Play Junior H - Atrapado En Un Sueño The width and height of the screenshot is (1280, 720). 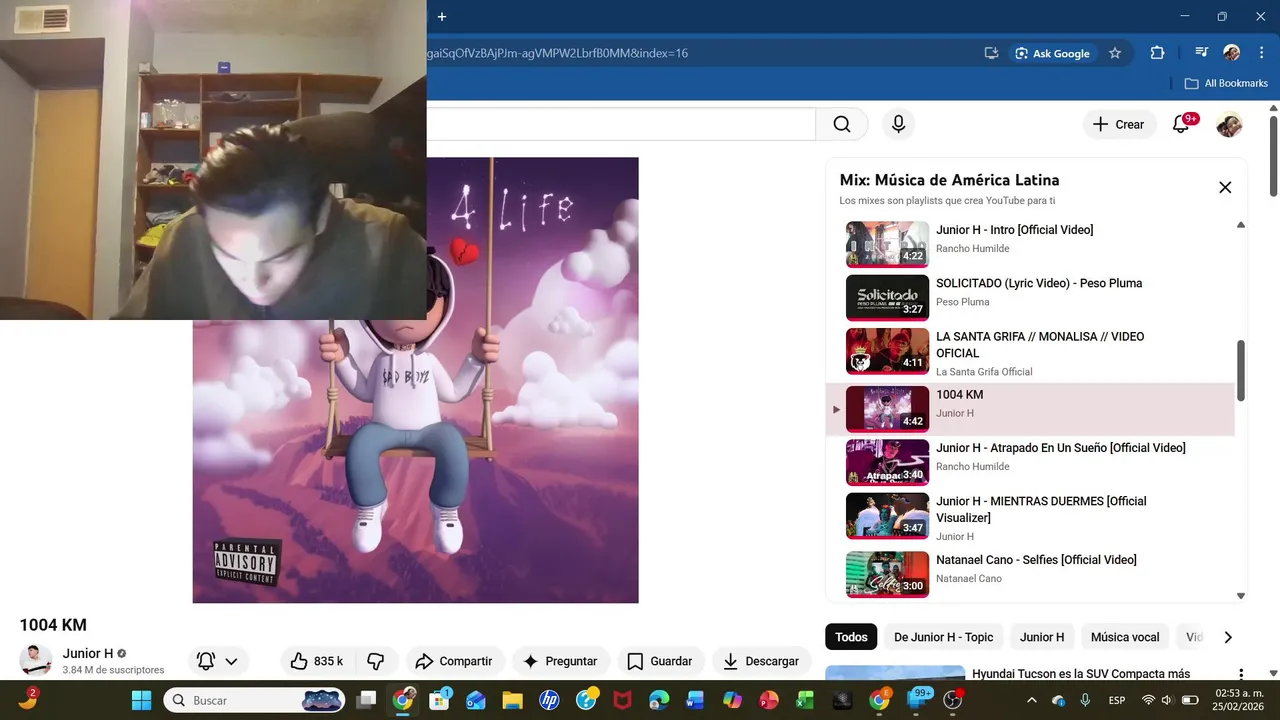(1030, 461)
